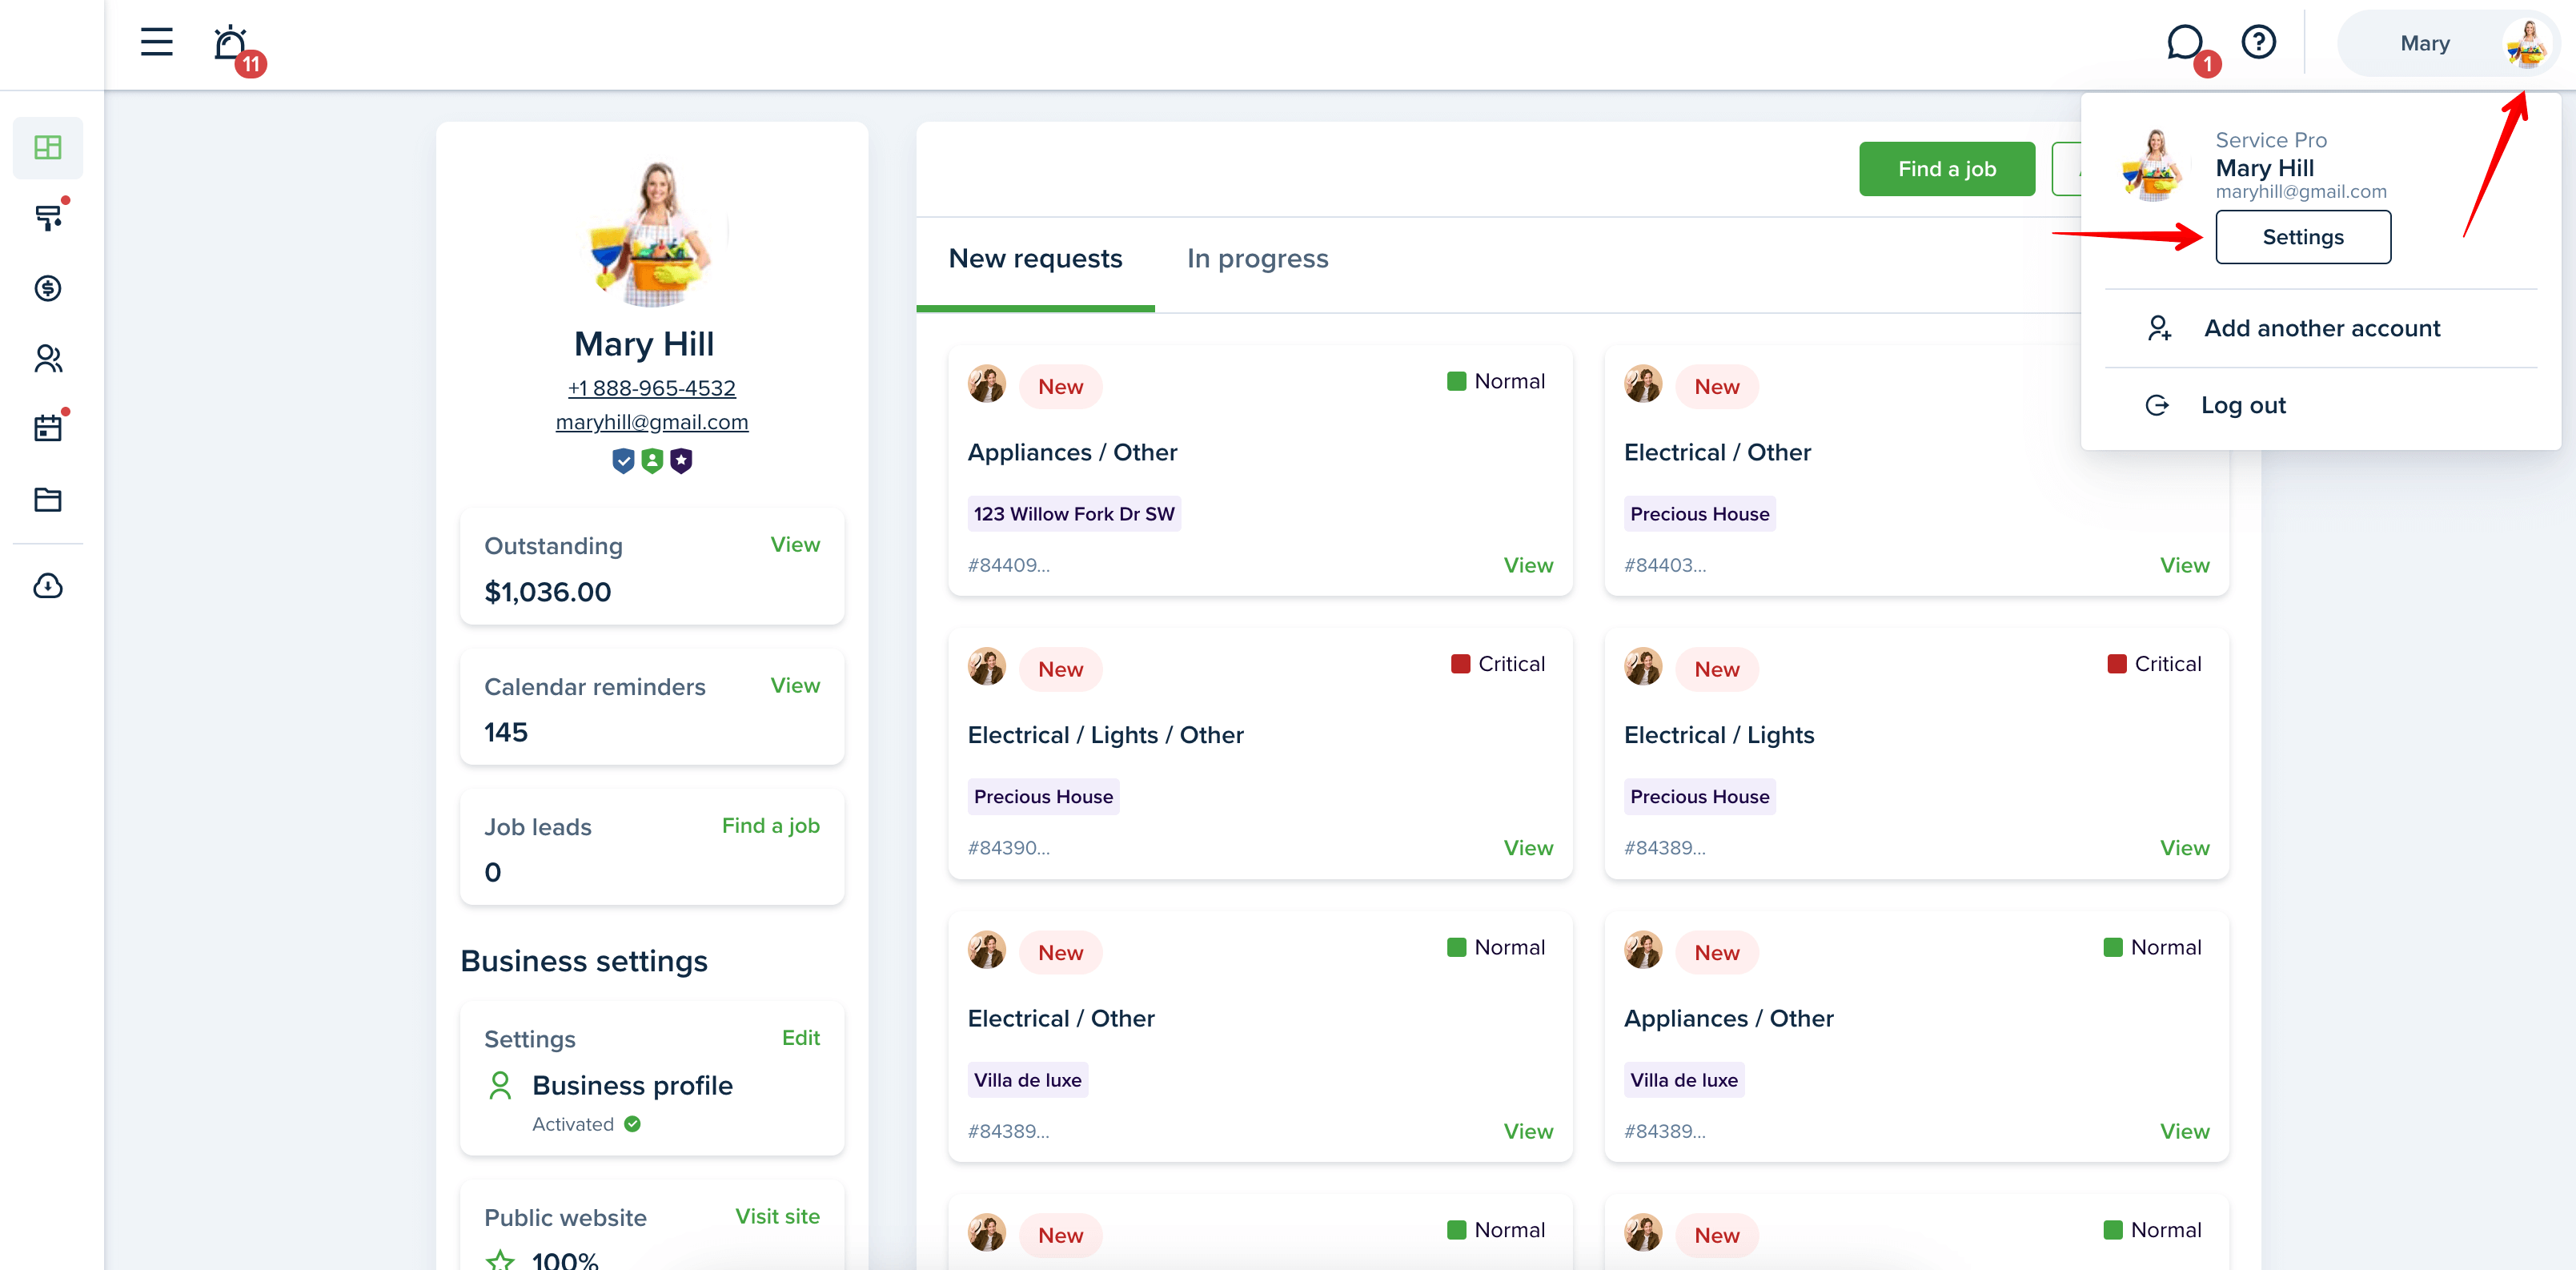
Task: Click the New status badge on Electrical / Lights / Other
Action: click(x=1060, y=669)
